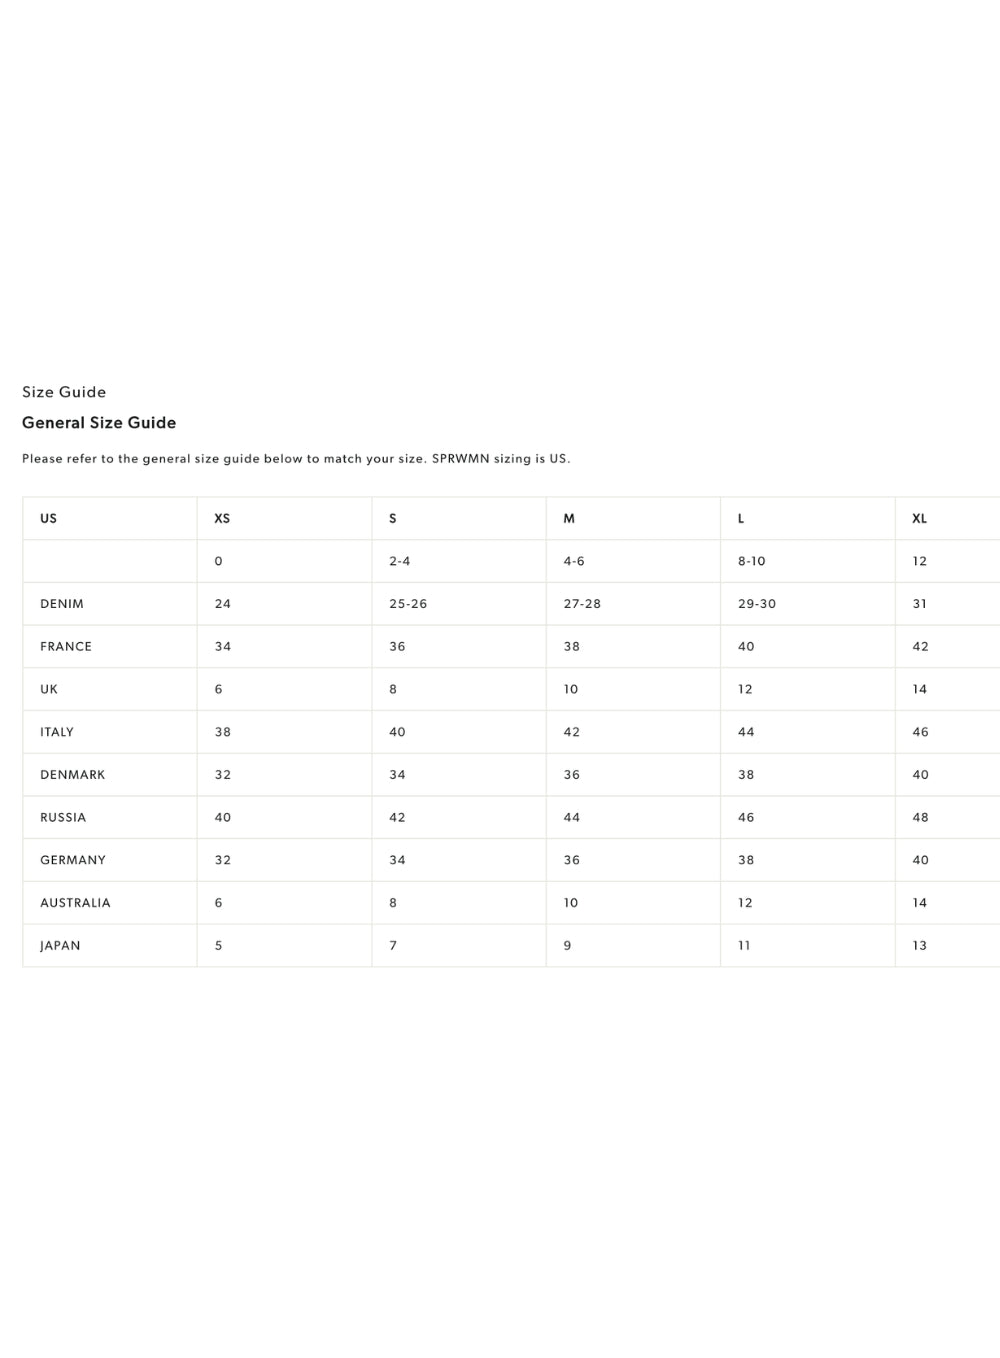Select the SPRWMN sizing description text
This screenshot has height=1358, width=1000.
tap(296, 459)
